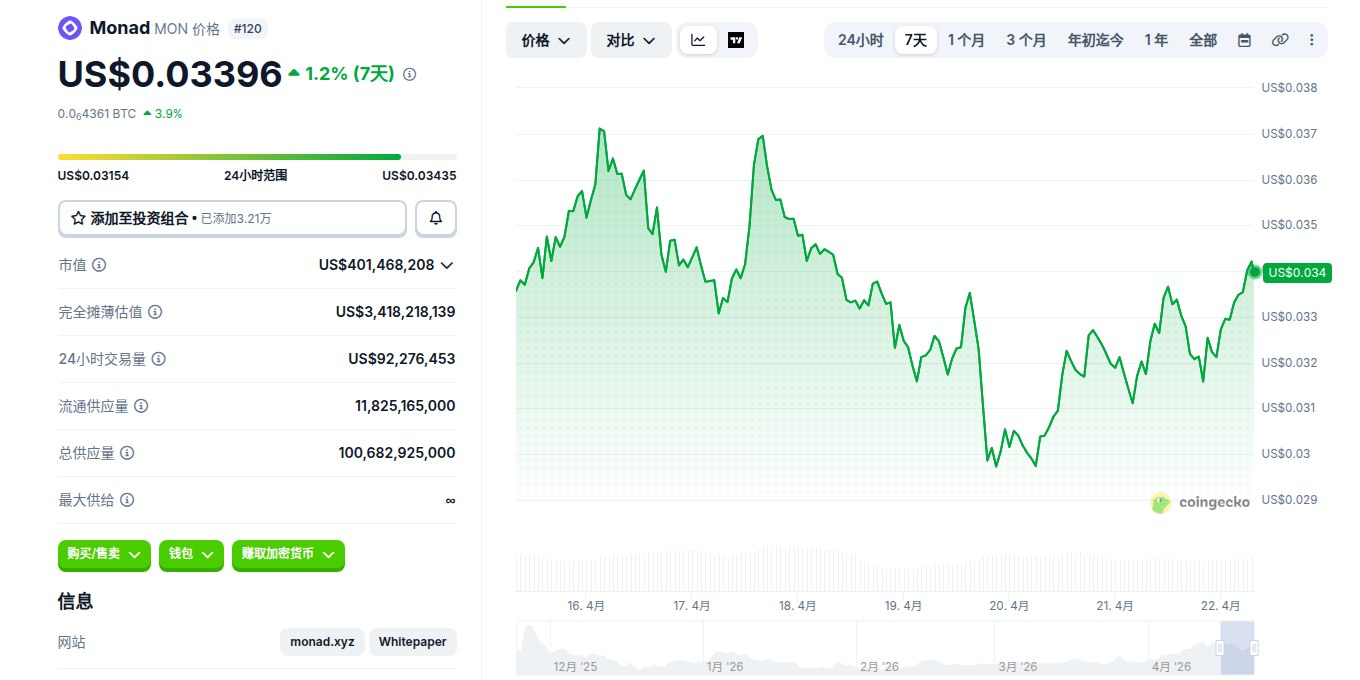Click the market cap value US$401,468,208
This screenshot has height=680, width=1360.
376,265
